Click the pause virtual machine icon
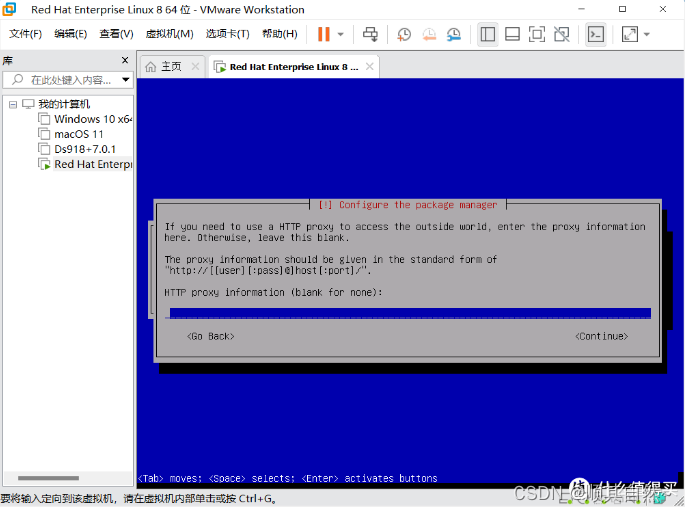Screen dimensions: 687x513 [x=324, y=34]
